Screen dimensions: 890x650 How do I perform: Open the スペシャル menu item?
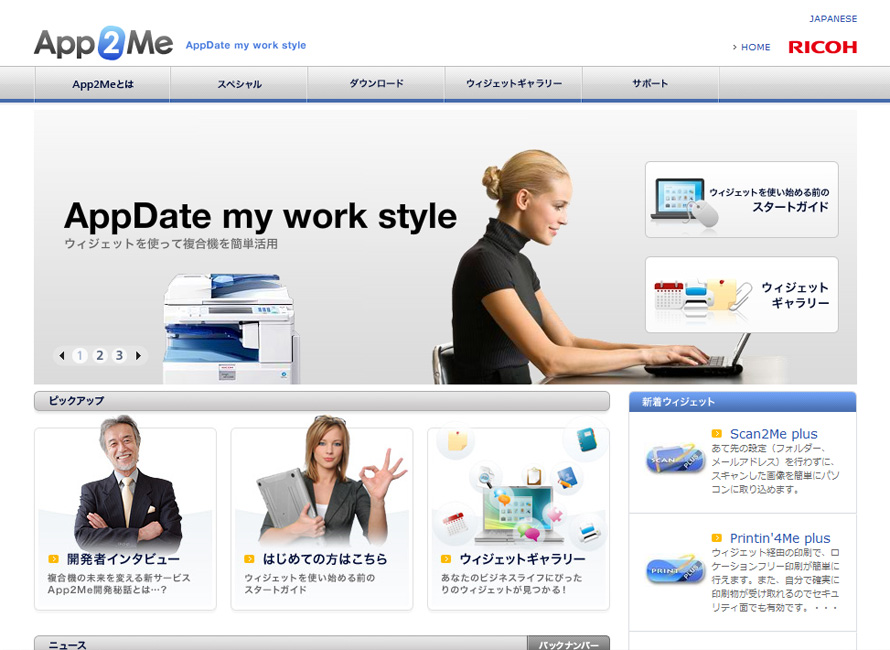[x=239, y=84]
